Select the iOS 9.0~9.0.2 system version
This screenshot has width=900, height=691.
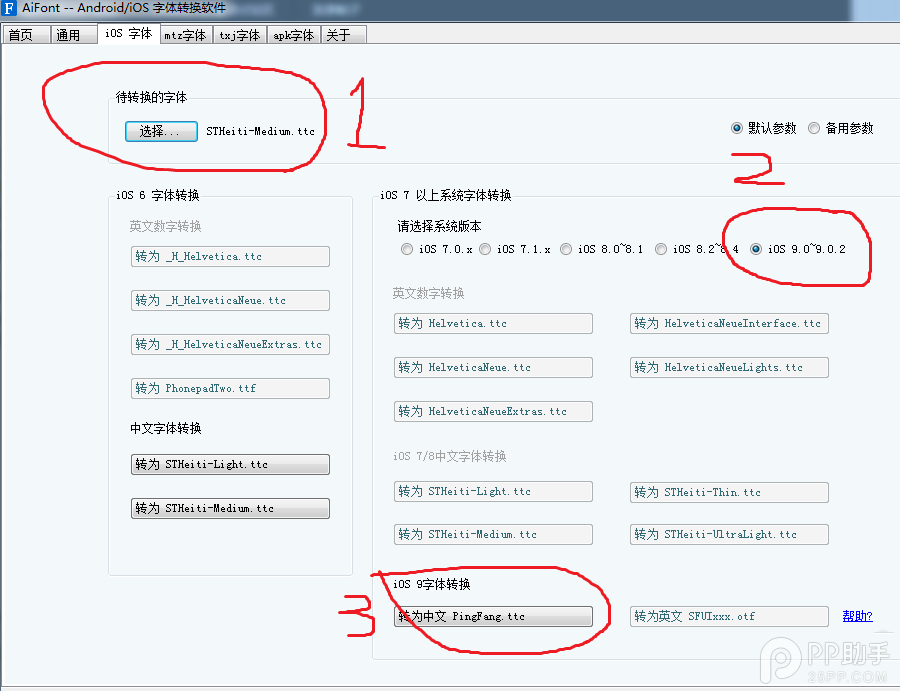pyautogui.click(x=757, y=249)
